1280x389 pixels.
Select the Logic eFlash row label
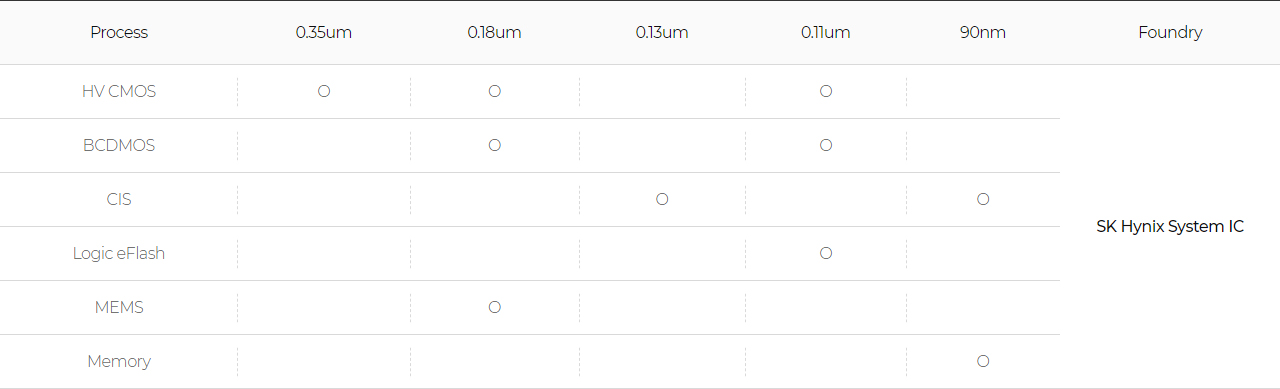click(x=119, y=253)
